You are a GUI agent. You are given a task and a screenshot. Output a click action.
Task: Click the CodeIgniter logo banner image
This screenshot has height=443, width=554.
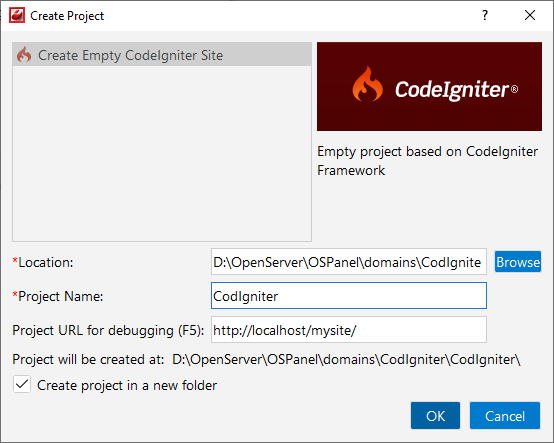tap(429, 87)
